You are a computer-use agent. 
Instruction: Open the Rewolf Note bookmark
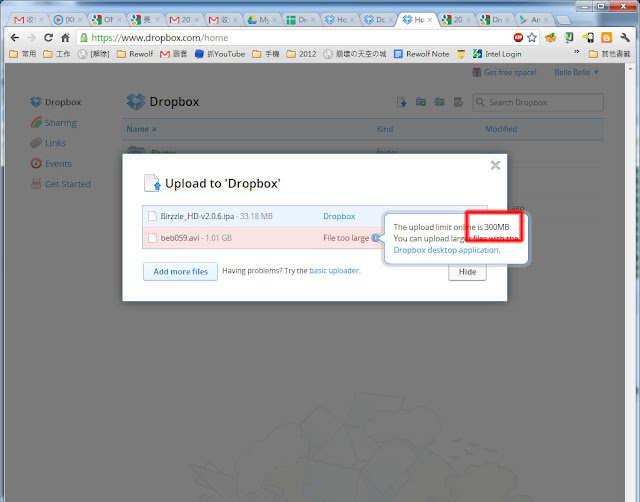422,54
